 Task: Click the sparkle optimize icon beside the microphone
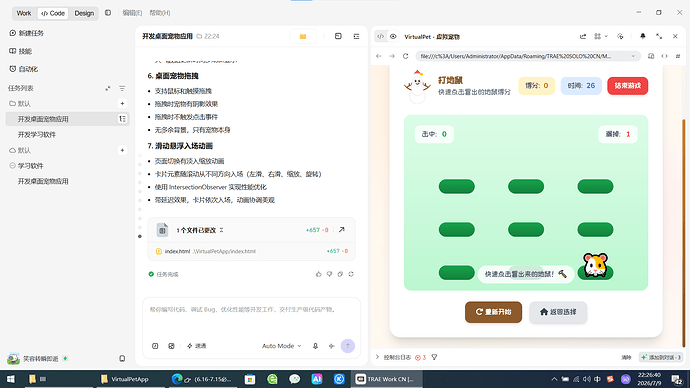(331, 346)
